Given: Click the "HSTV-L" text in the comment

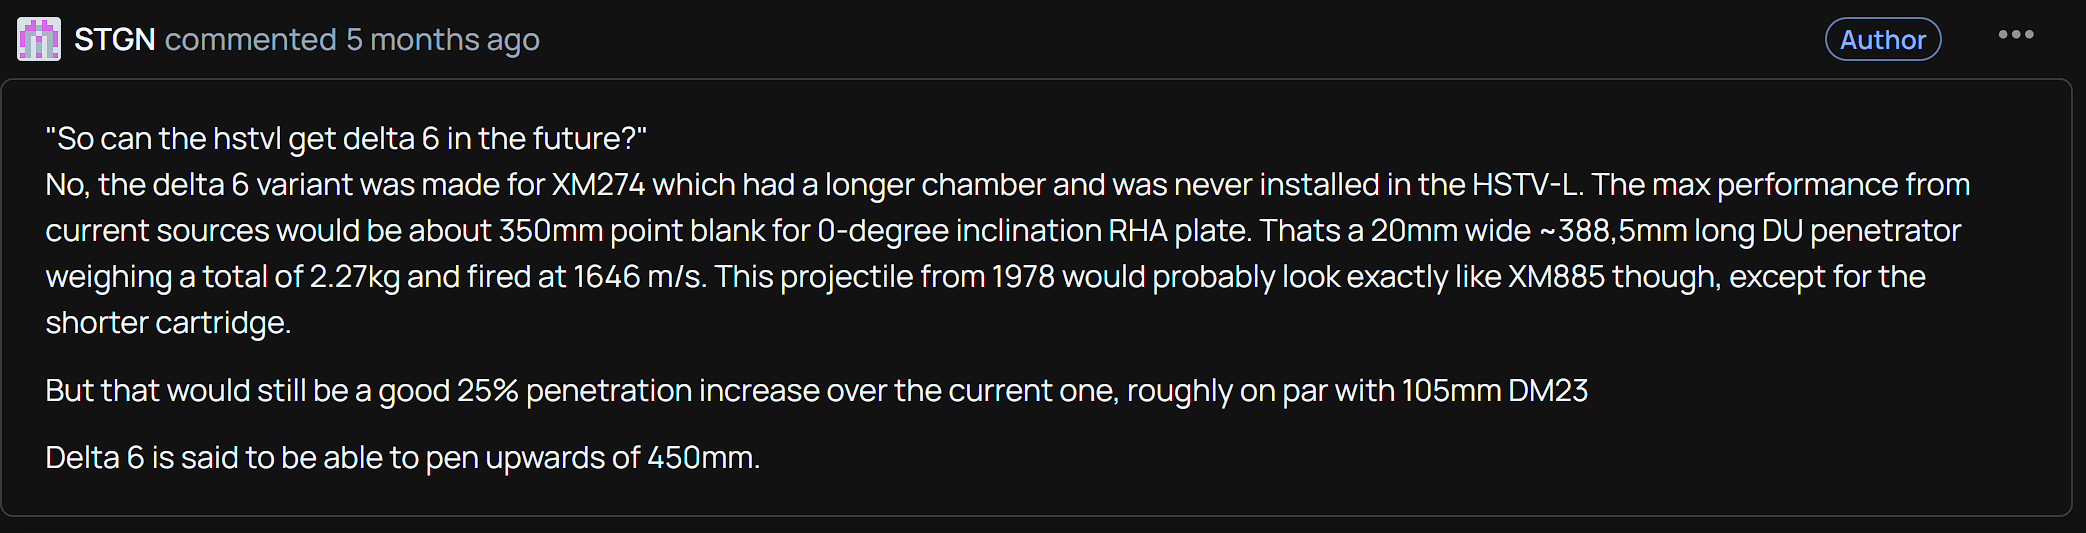Looking at the screenshot, I should click(1527, 184).
